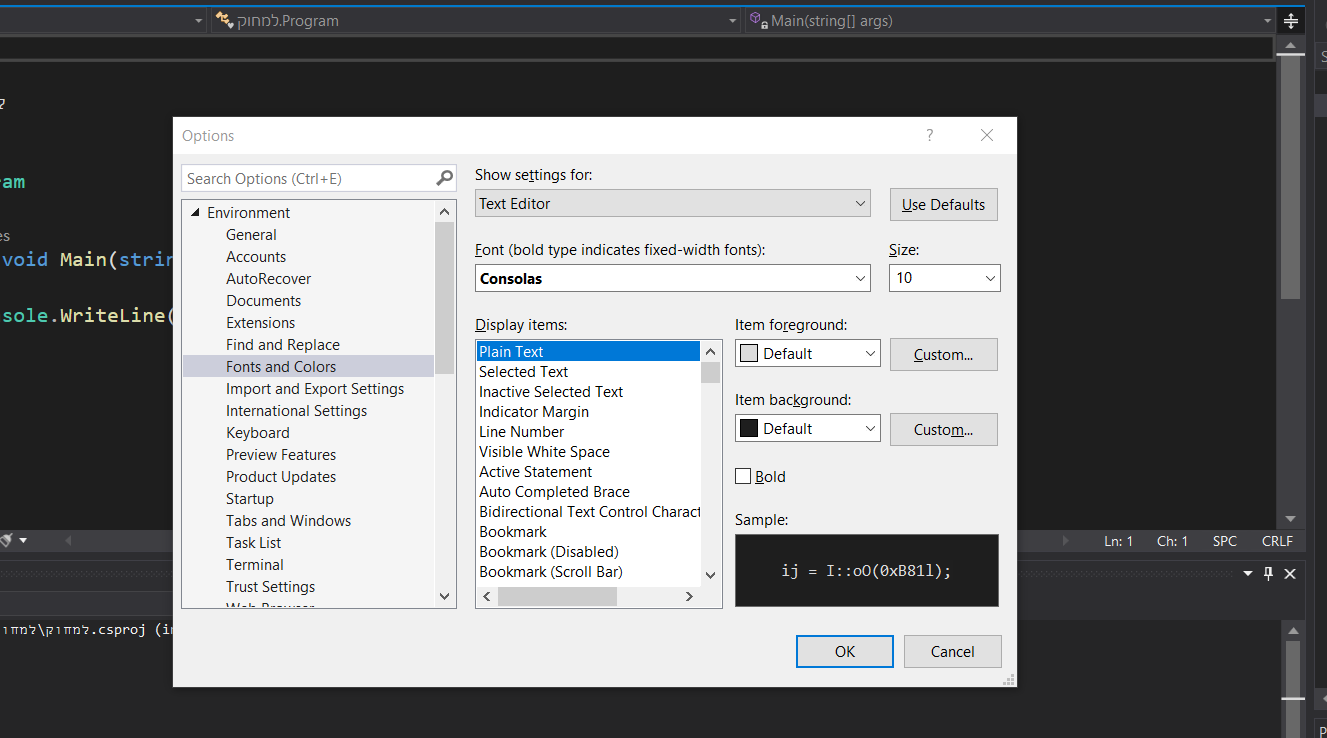This screenshot has height=738, width=1327.
Task: Click the Use Defaults button
Action: click(x=943, y=204)
